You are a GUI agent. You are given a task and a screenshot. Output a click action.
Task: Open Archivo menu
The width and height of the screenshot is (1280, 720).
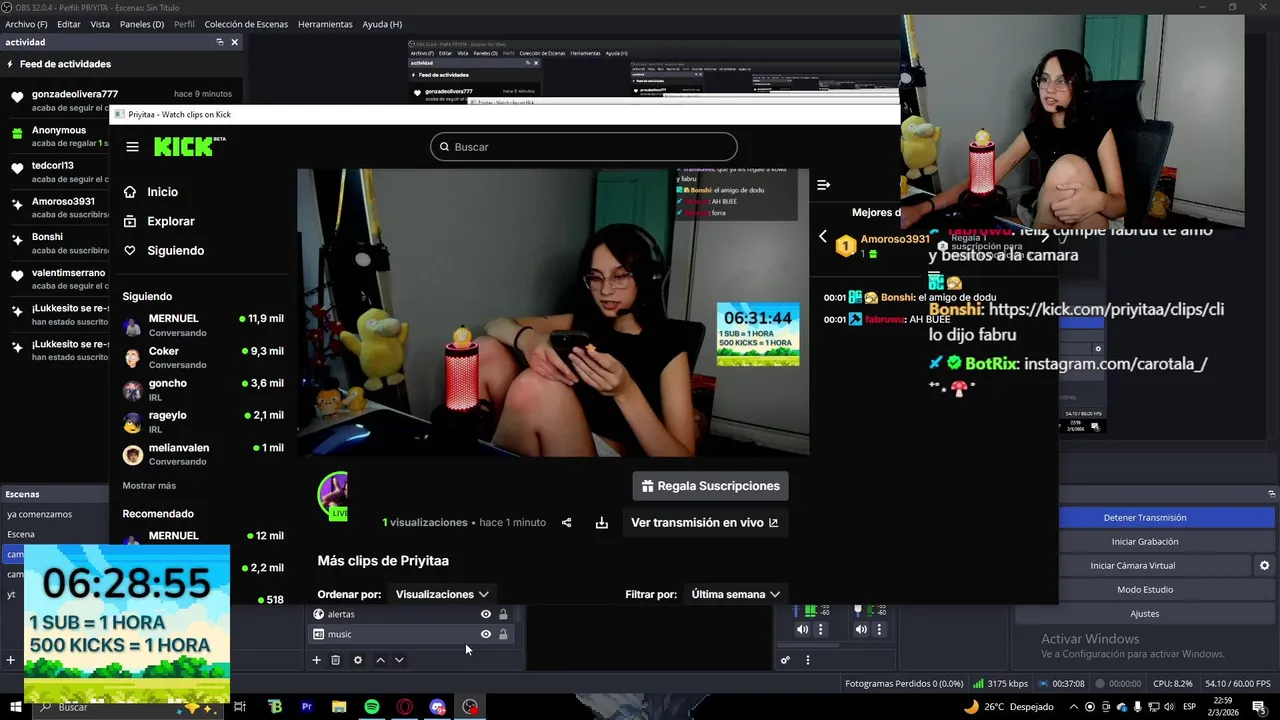[x=26, y=24]
